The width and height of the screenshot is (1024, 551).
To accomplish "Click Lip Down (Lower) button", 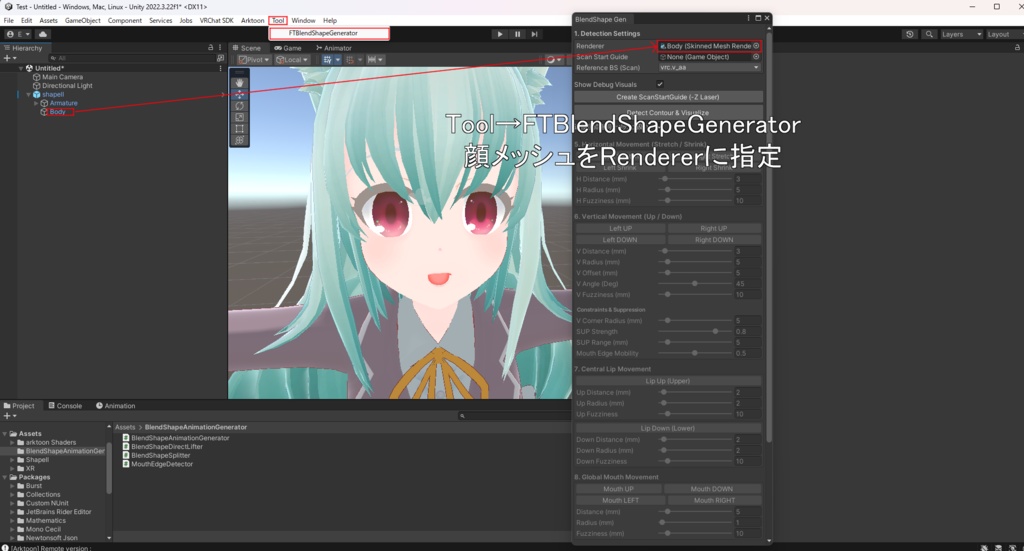I will click(667, 428).
